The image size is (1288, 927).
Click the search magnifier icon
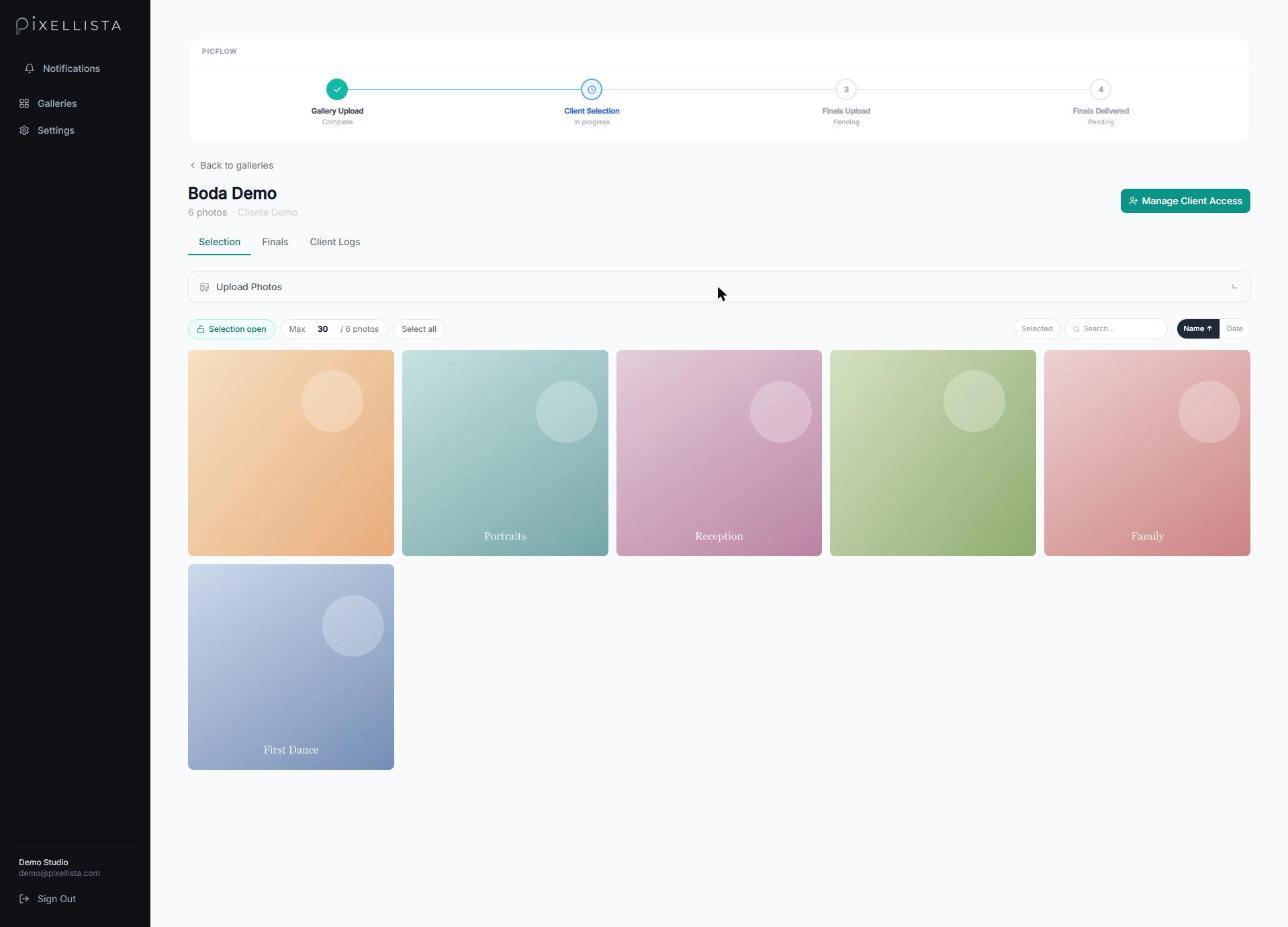pyautogui.click(x=1076, y=329)
